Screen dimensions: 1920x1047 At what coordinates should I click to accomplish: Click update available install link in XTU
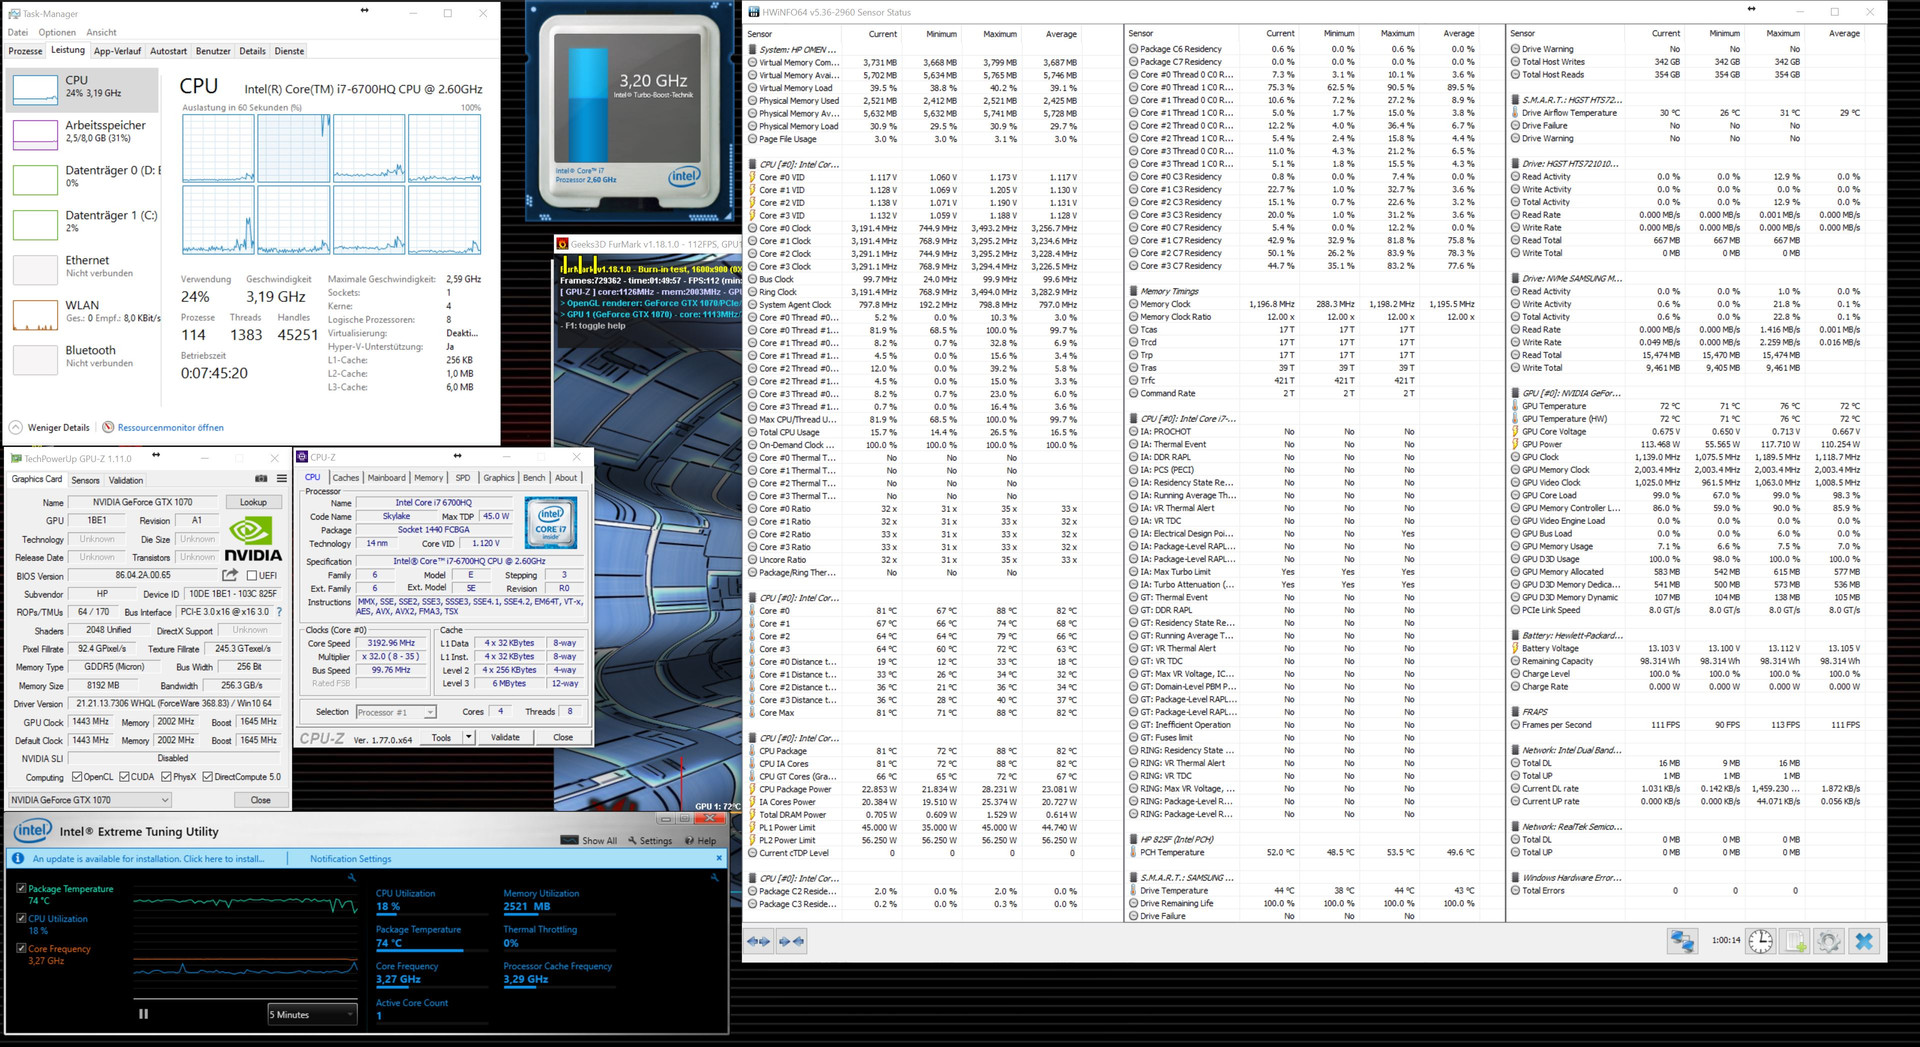149,858
